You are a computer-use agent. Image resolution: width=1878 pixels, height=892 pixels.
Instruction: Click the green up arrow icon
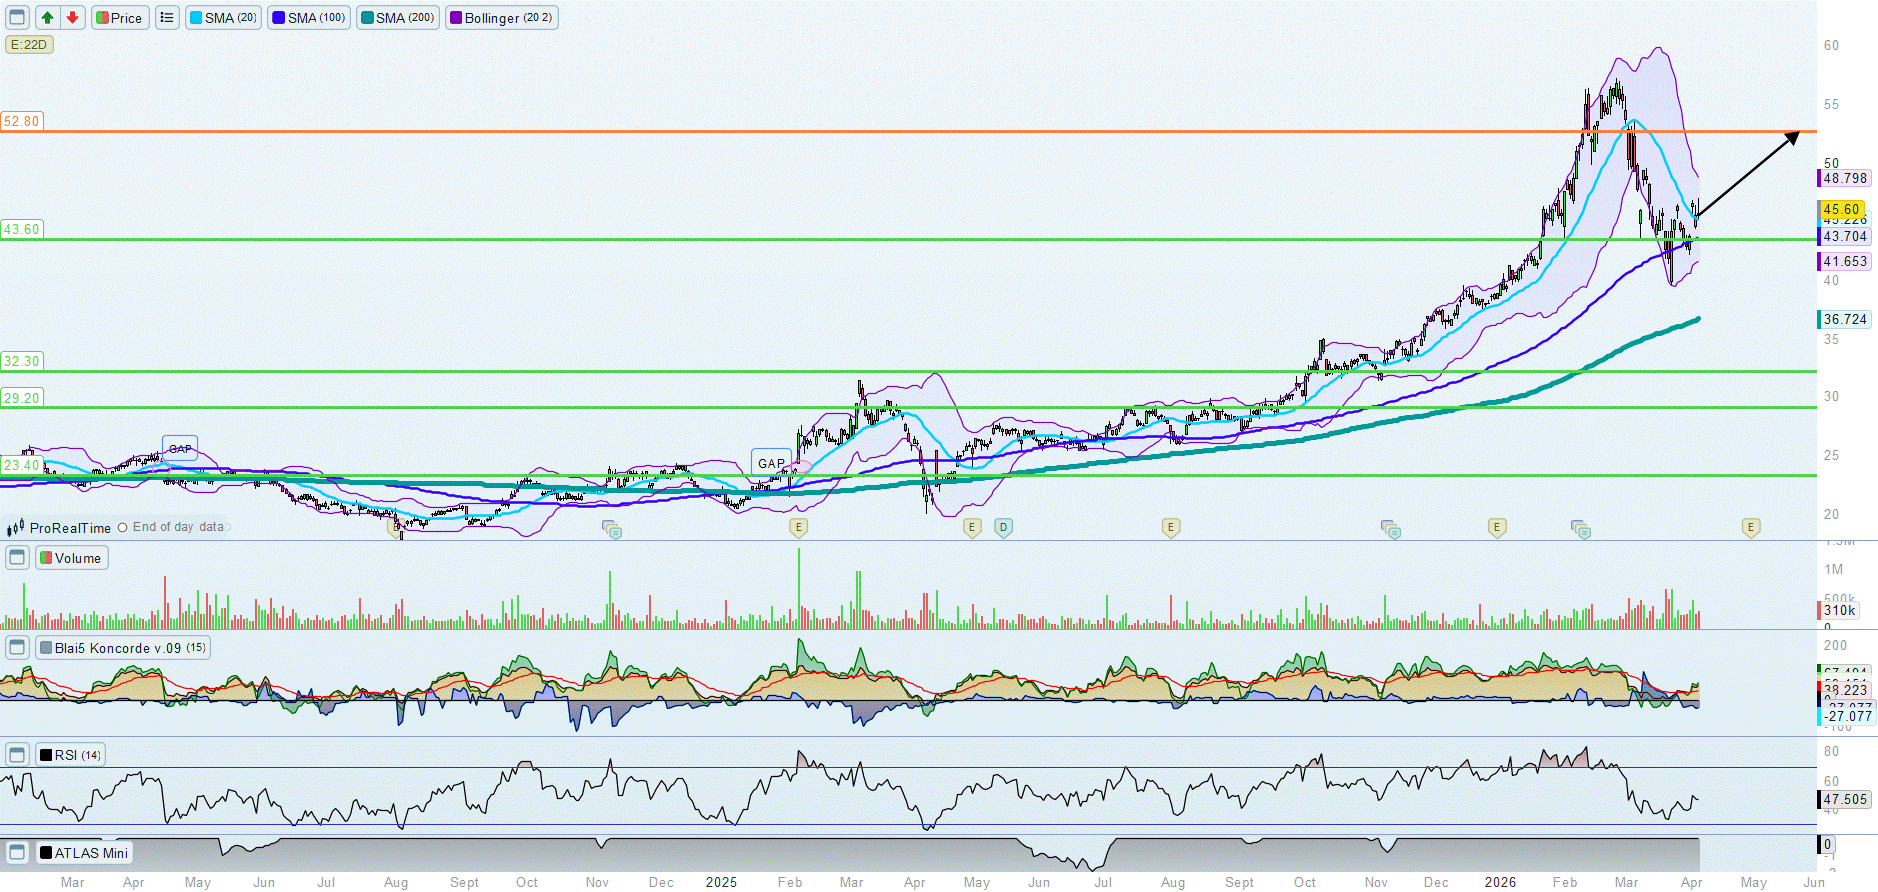47,18
